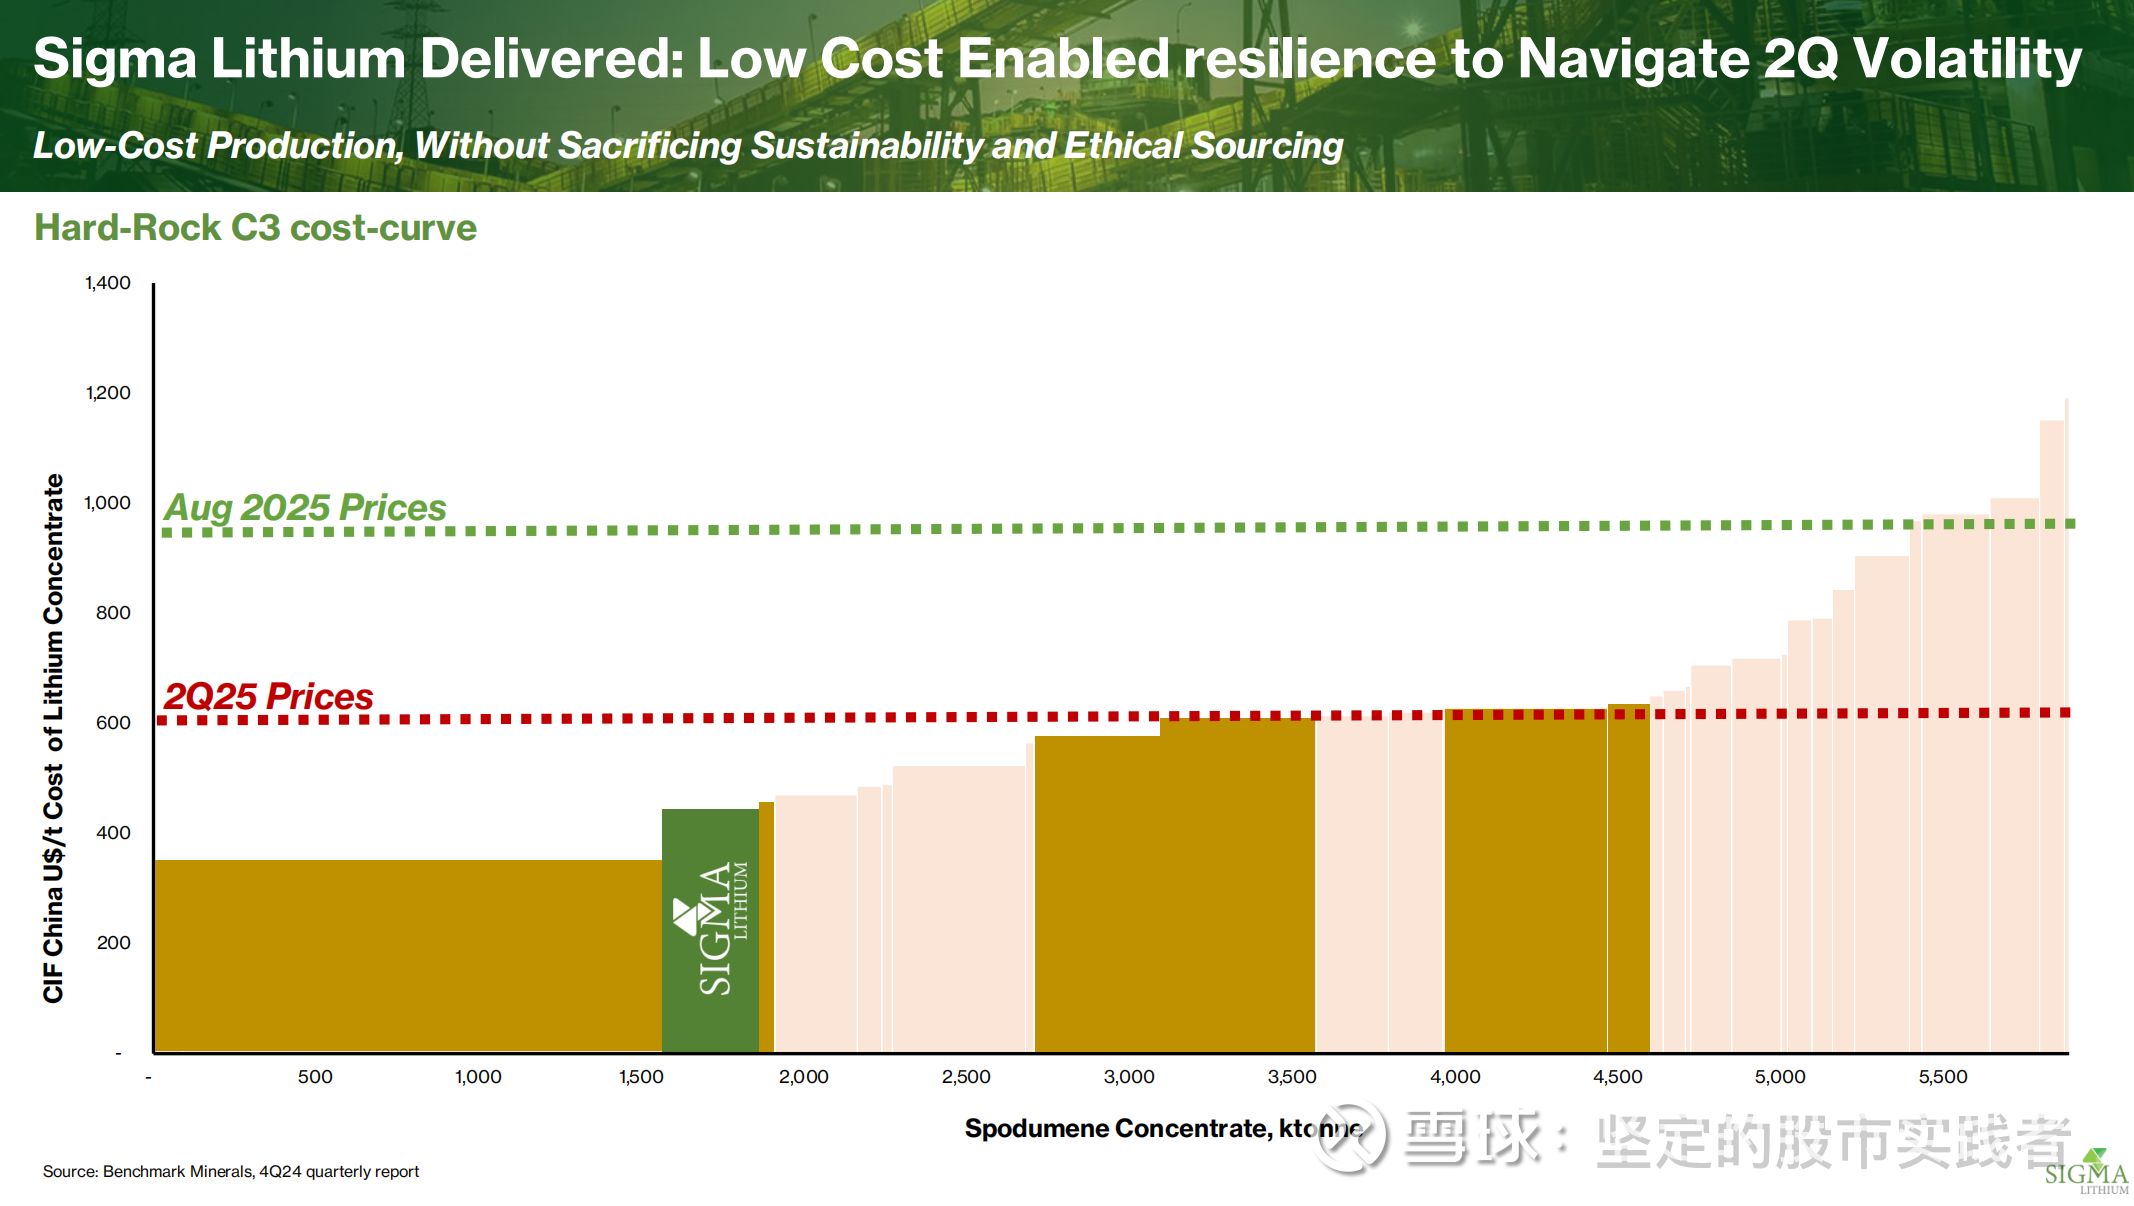Click the Sigma Lithium logo bottom right corner
This screenshot has width=2134, height=1206.
[2086, 1172]
